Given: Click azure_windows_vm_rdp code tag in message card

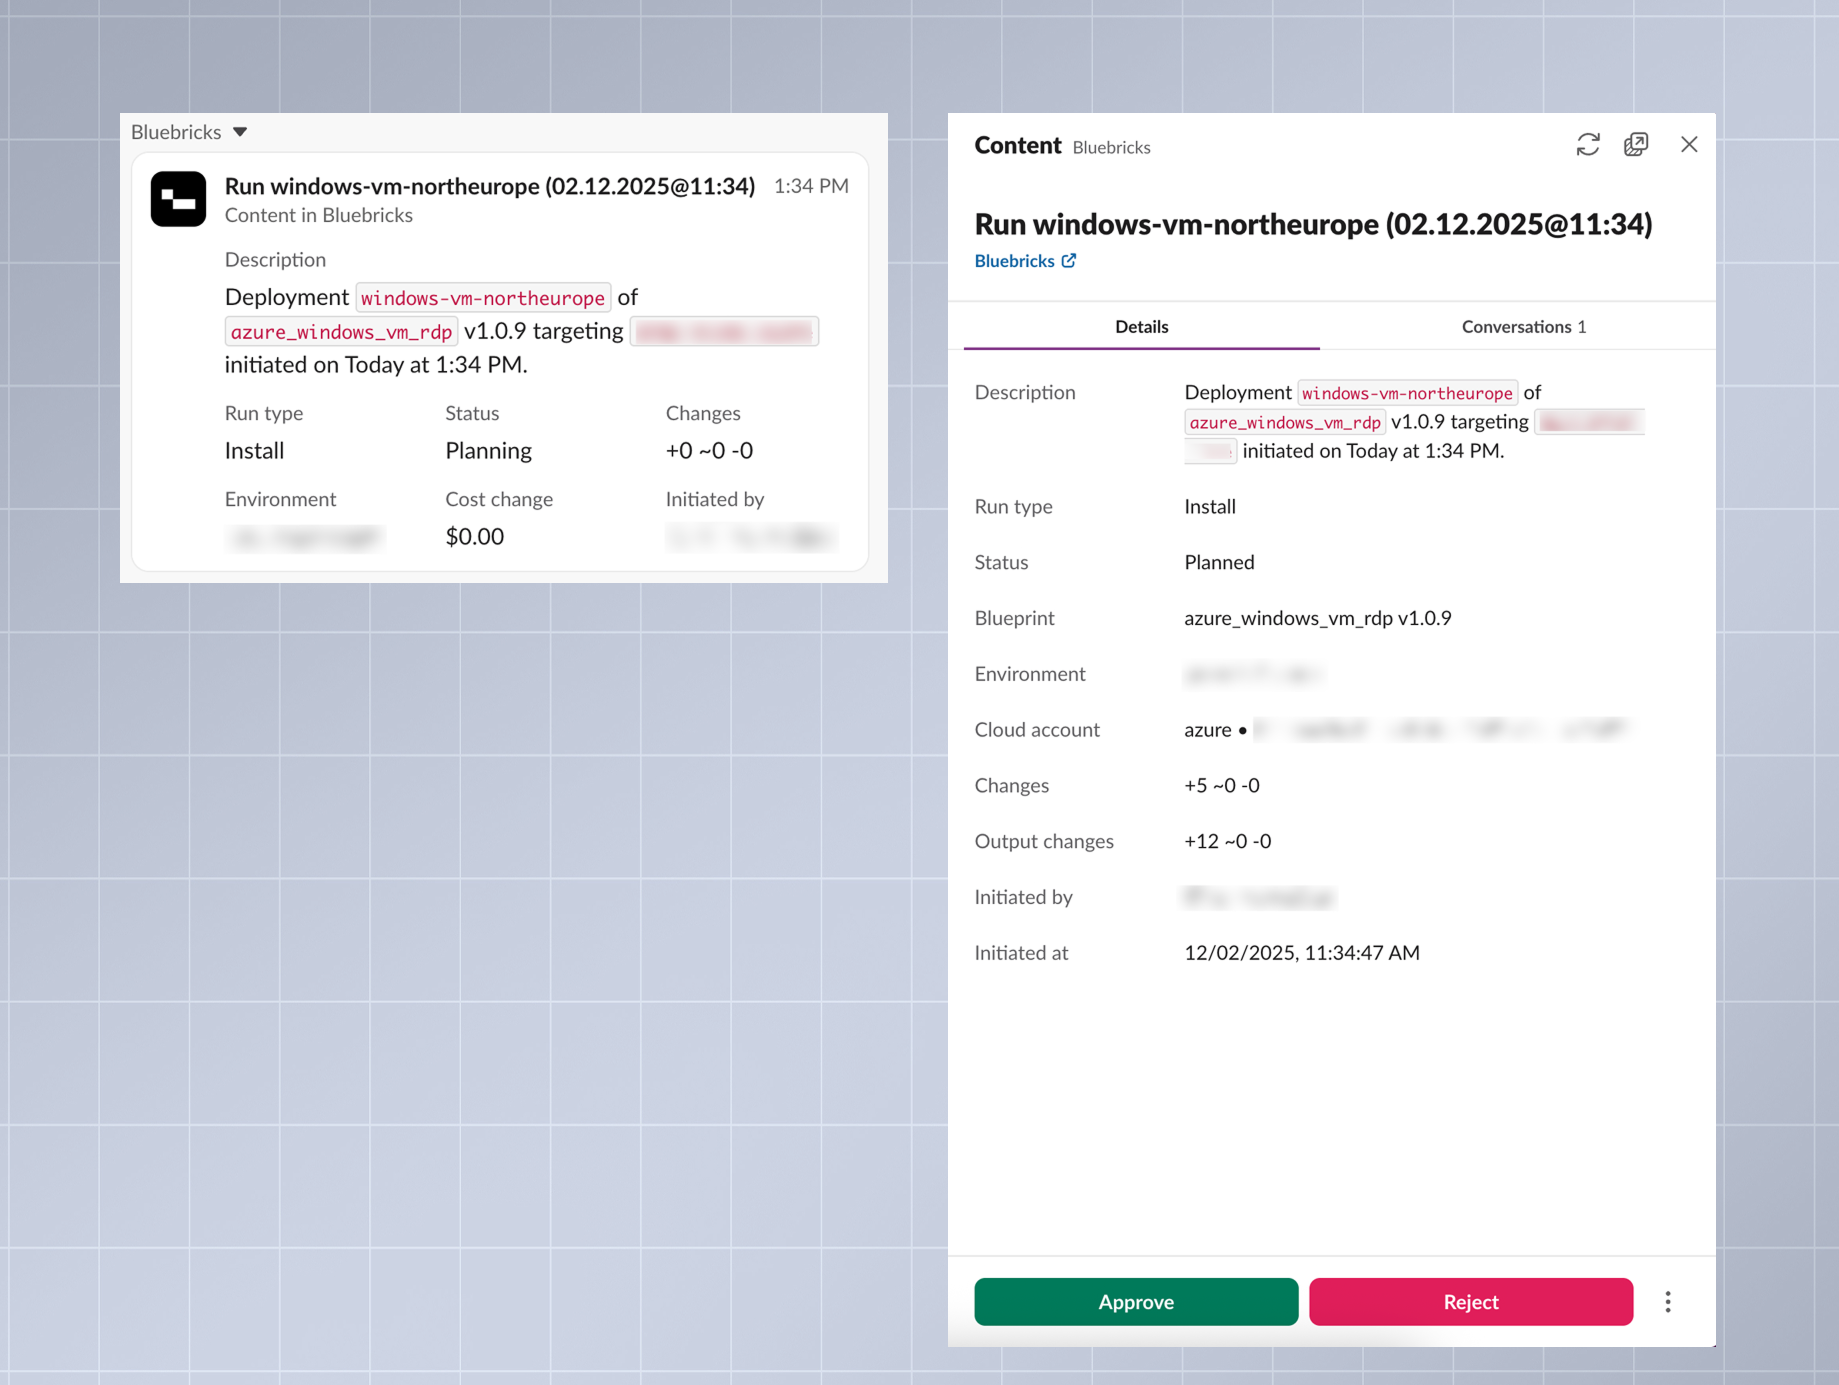Looking at the screenshot, I should (341, 332).
